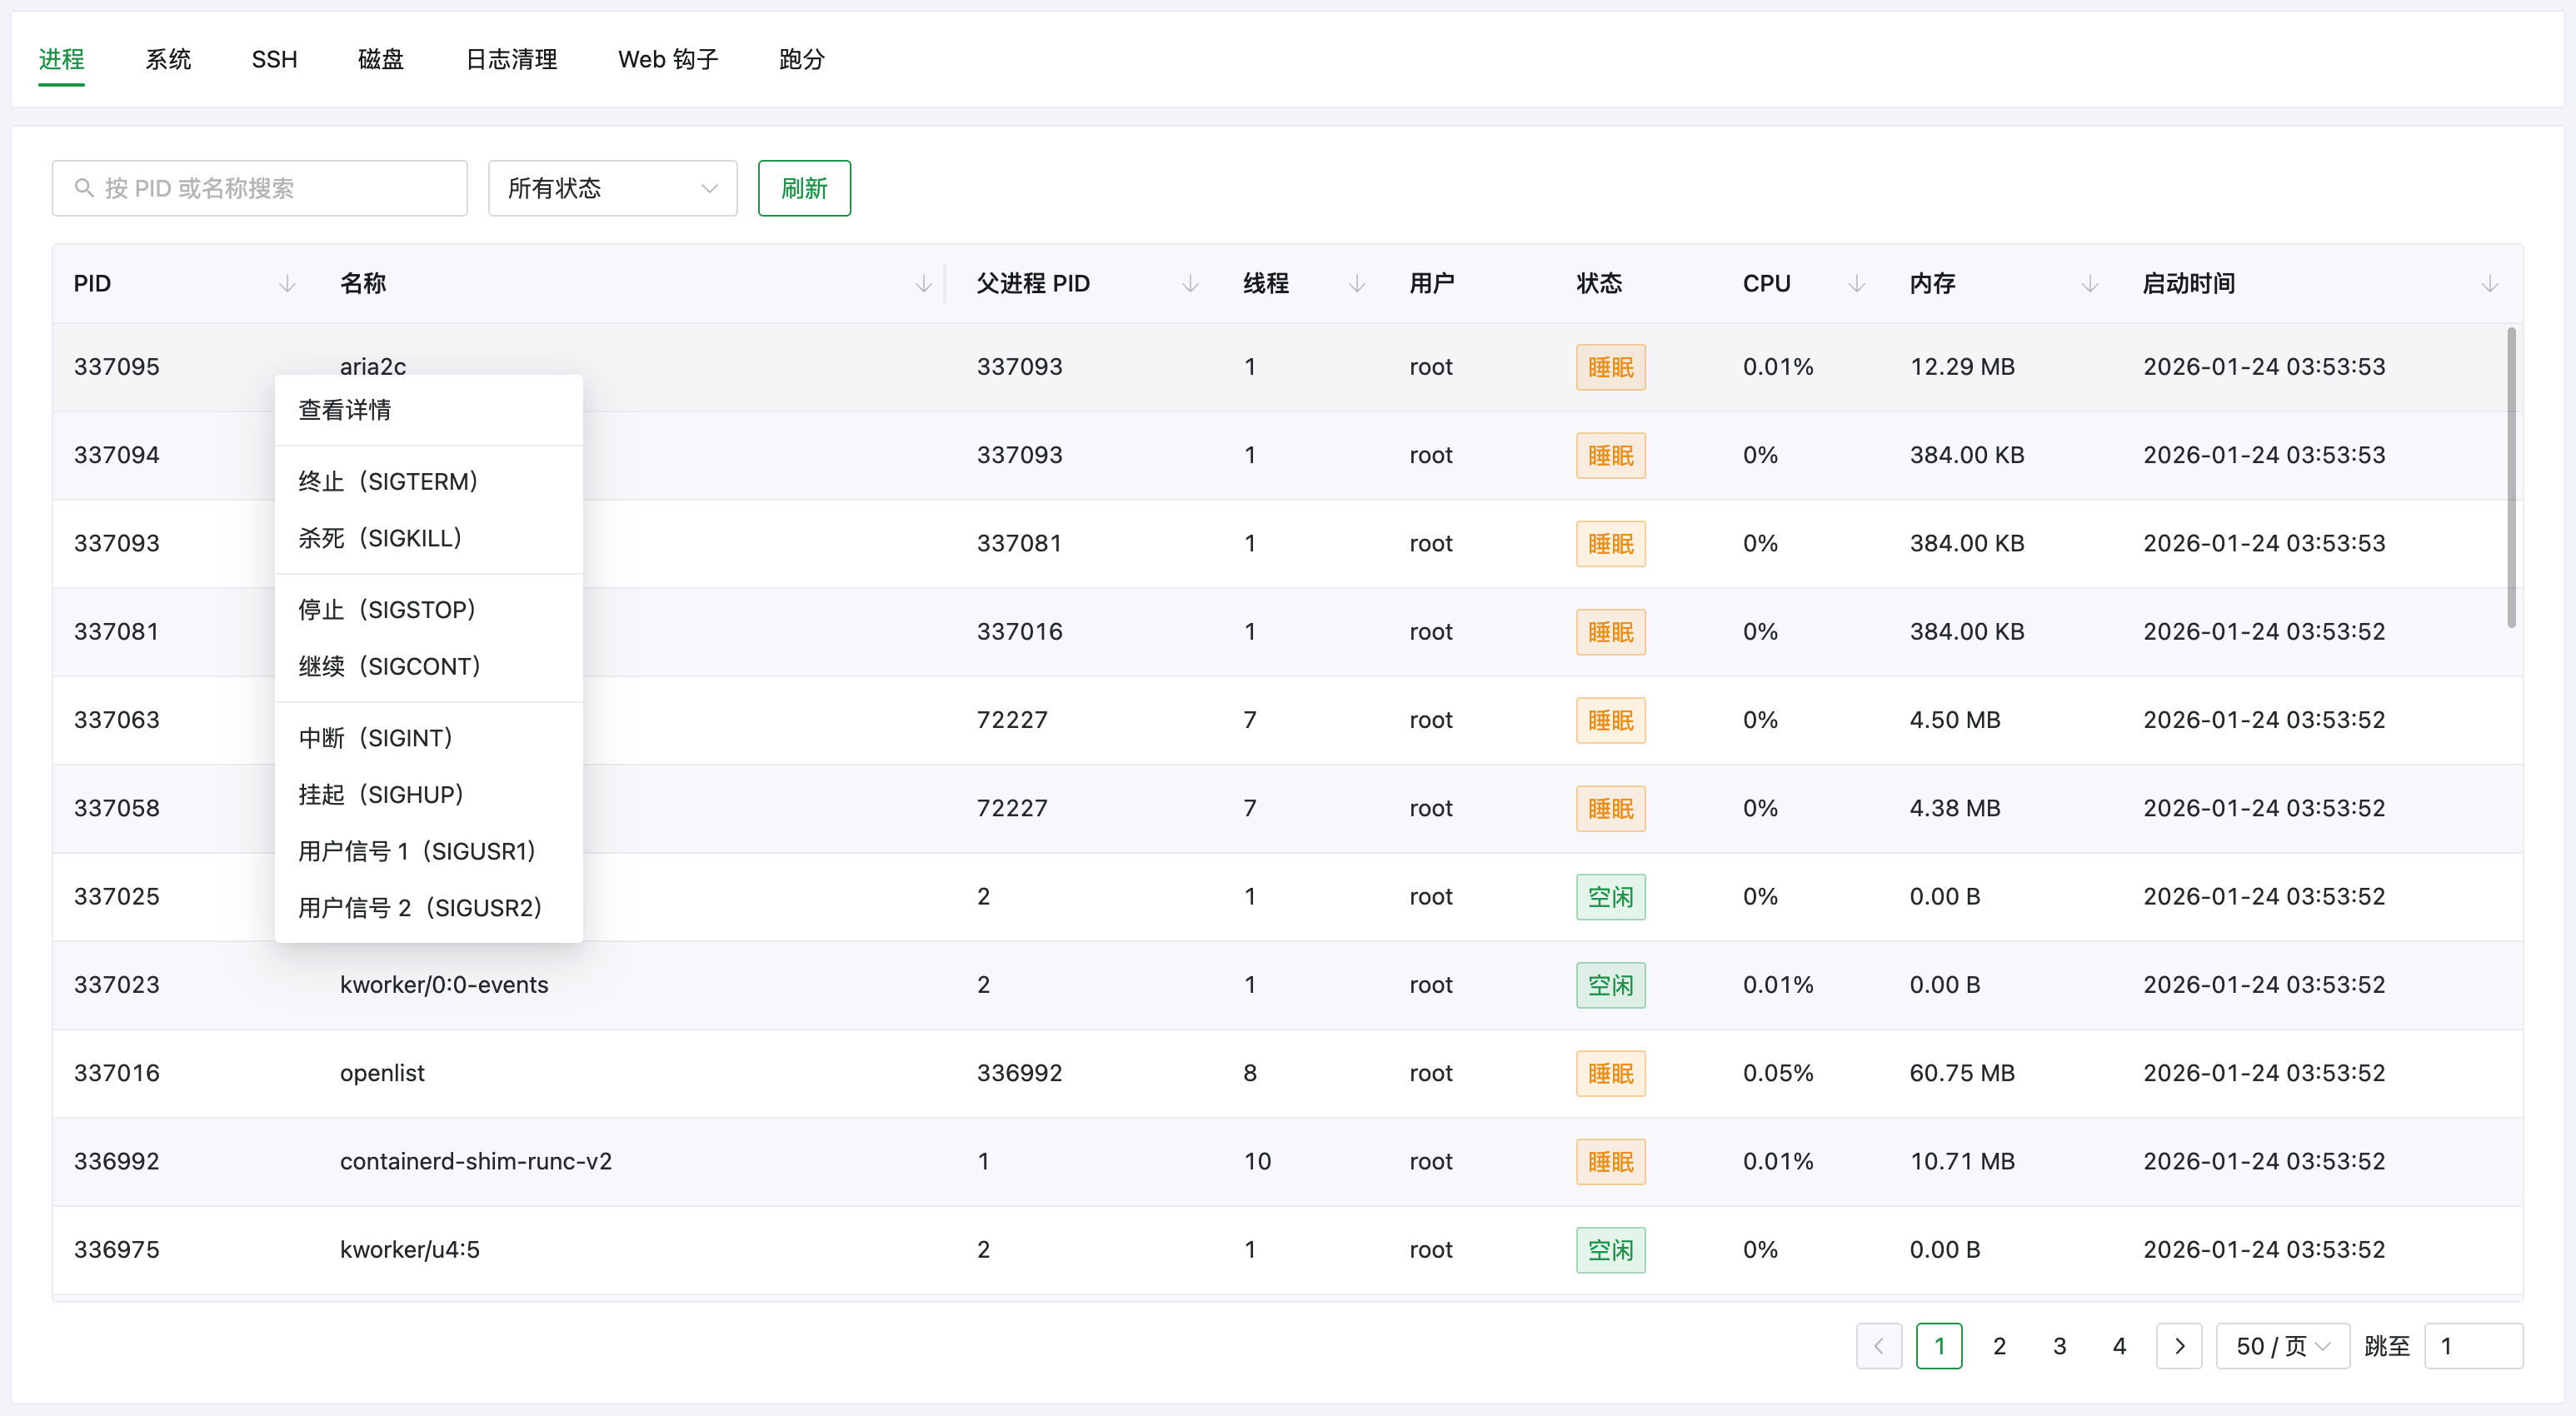Sort by the 父进程 PID column arrow
This screenshot has width=2576, height=1416.
point(1190,283)
